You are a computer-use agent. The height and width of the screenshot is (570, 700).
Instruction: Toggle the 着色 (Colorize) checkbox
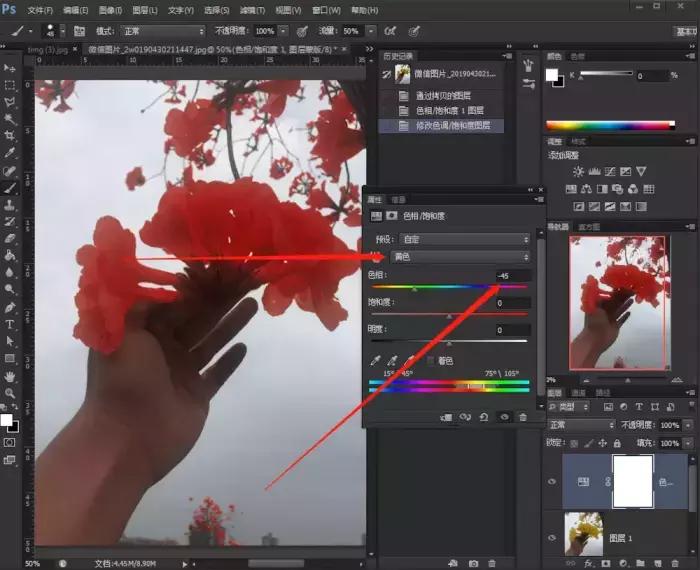(430, 361)
